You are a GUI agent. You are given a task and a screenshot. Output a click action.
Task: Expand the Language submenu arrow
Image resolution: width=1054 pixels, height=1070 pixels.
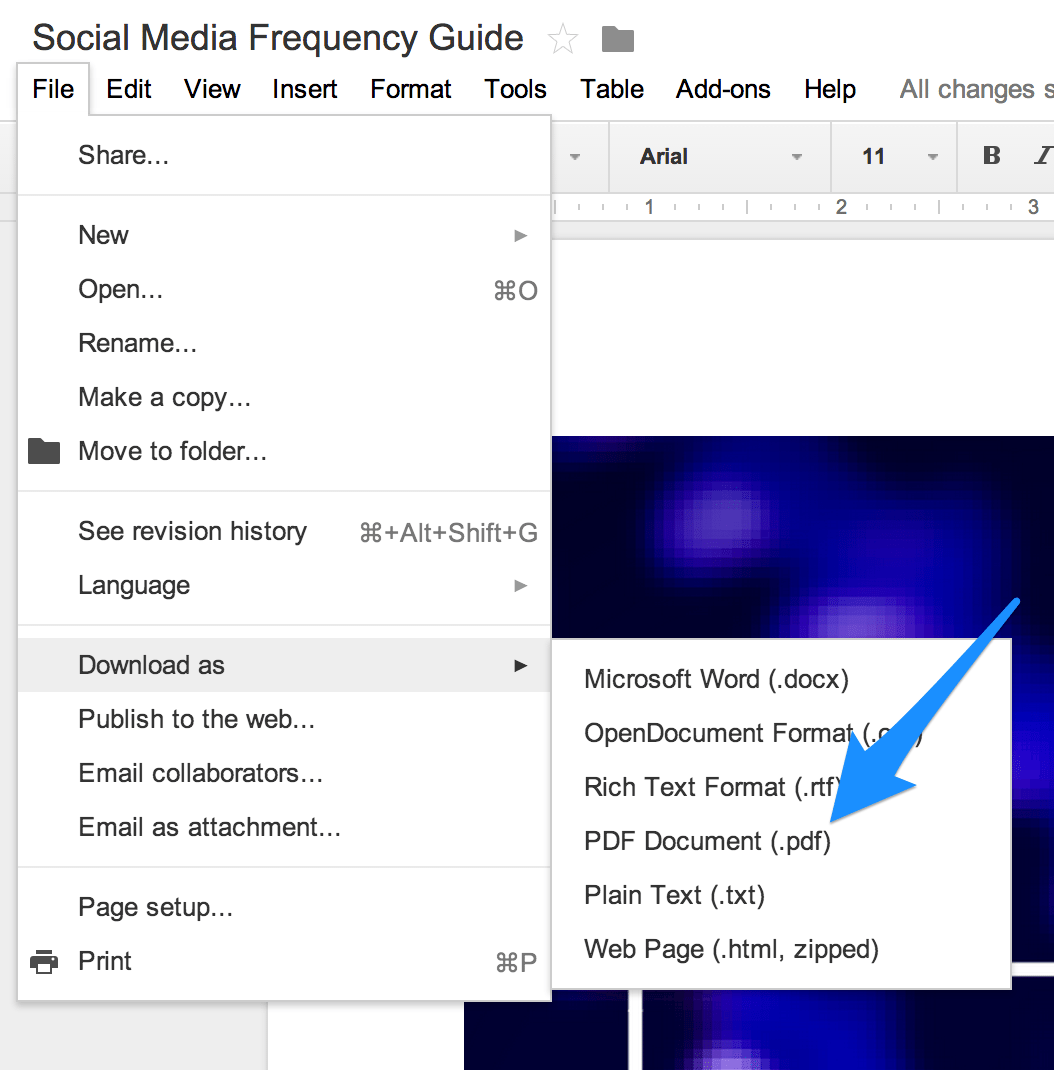[519, 586]
